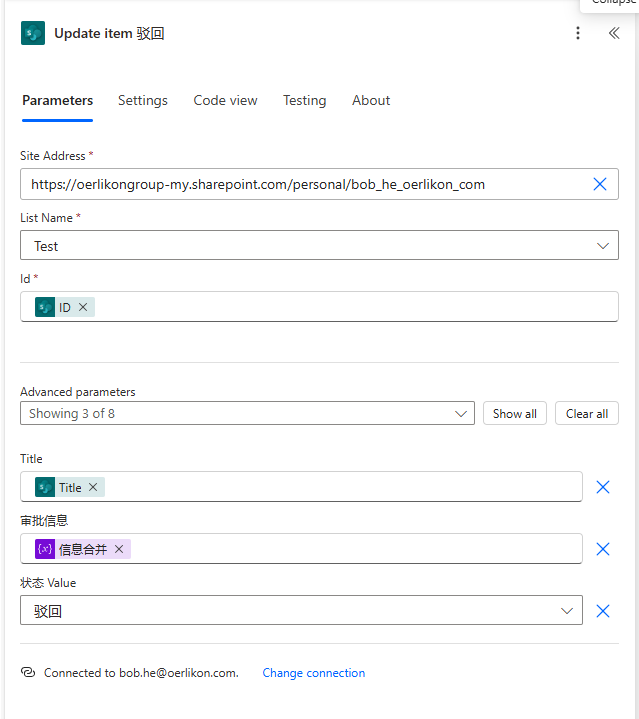Open the Code view tab

(x=225, y=100)
